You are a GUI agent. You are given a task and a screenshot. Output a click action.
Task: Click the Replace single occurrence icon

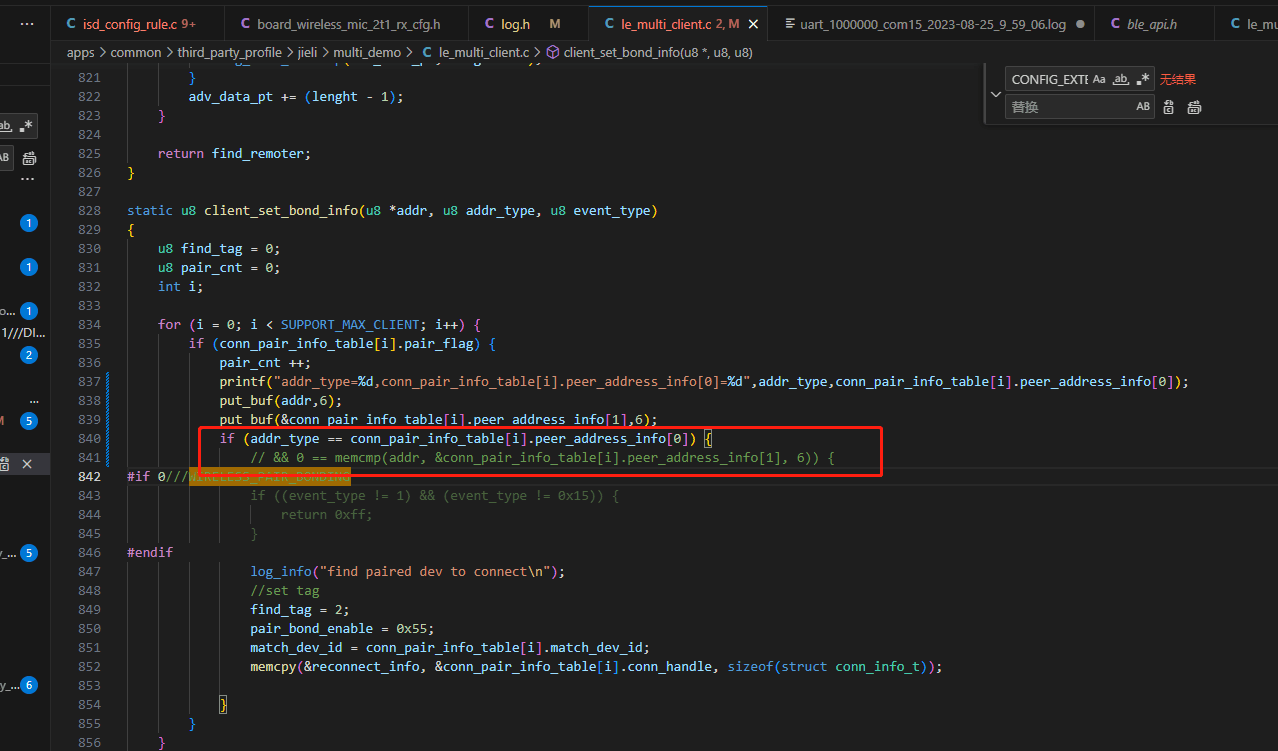point(1169,107)
